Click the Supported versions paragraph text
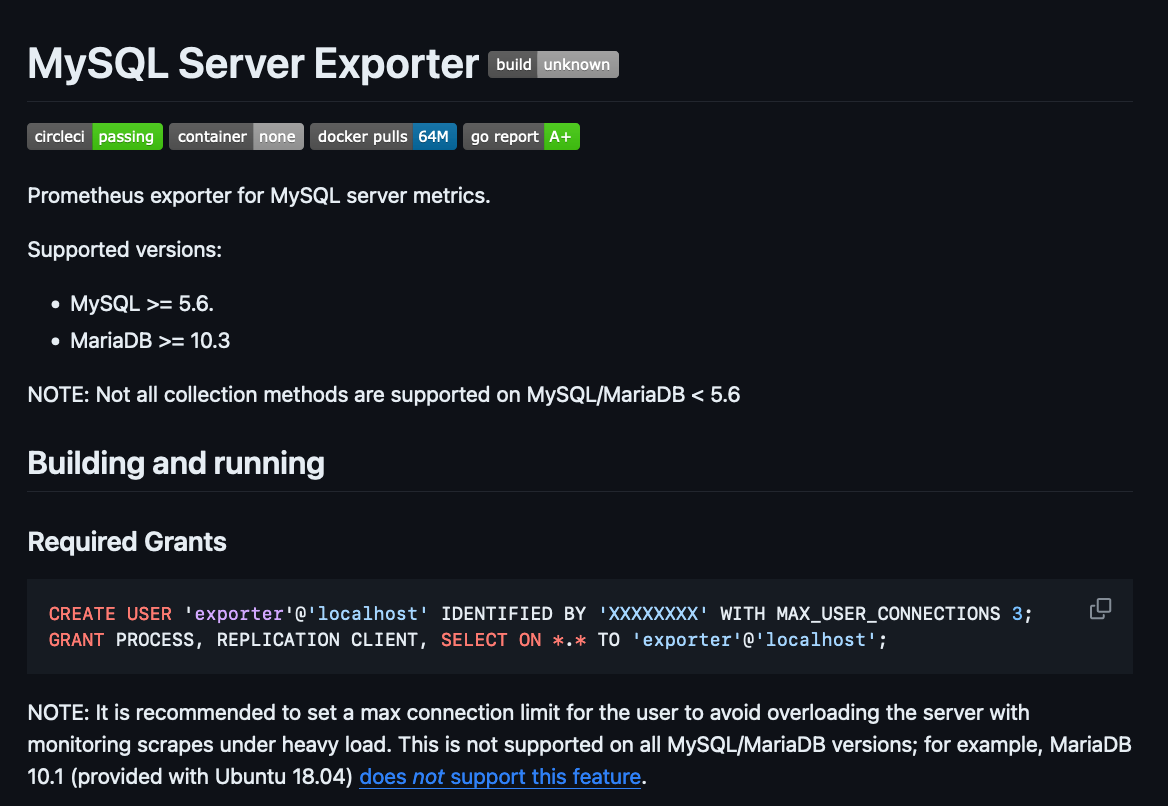 coord(124,249)
